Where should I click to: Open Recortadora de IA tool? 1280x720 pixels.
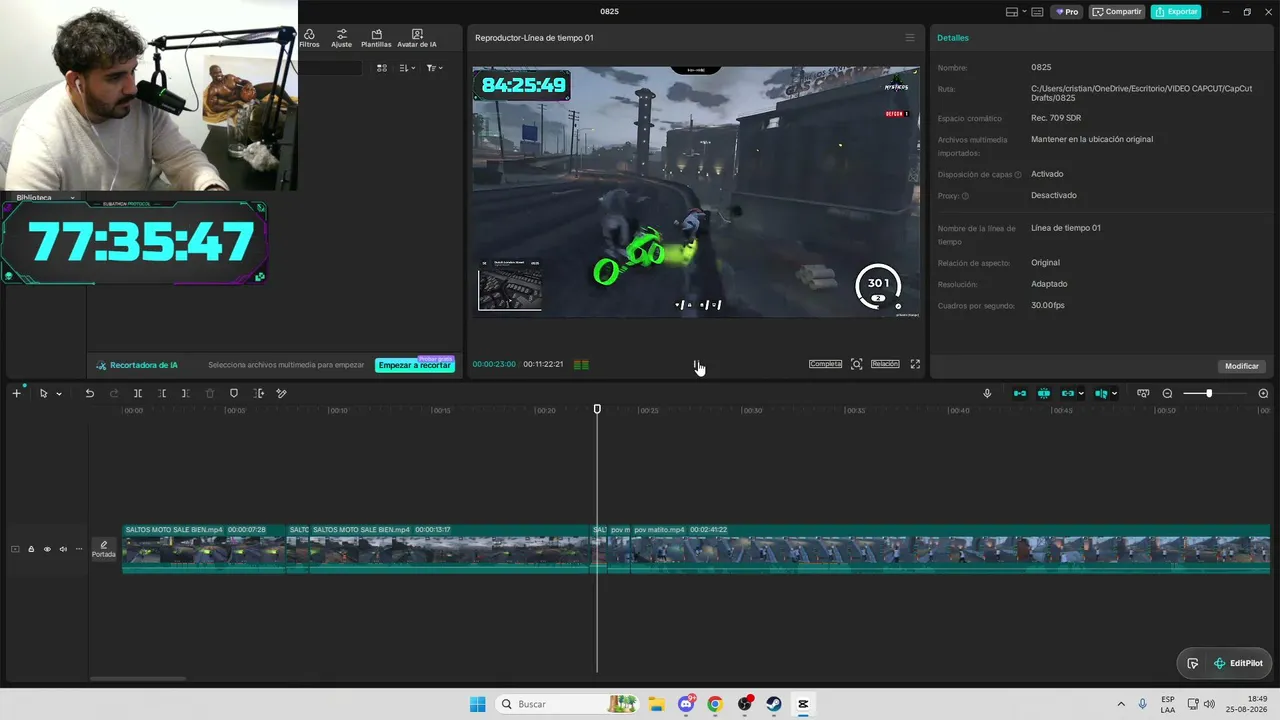tap(137, 365)
